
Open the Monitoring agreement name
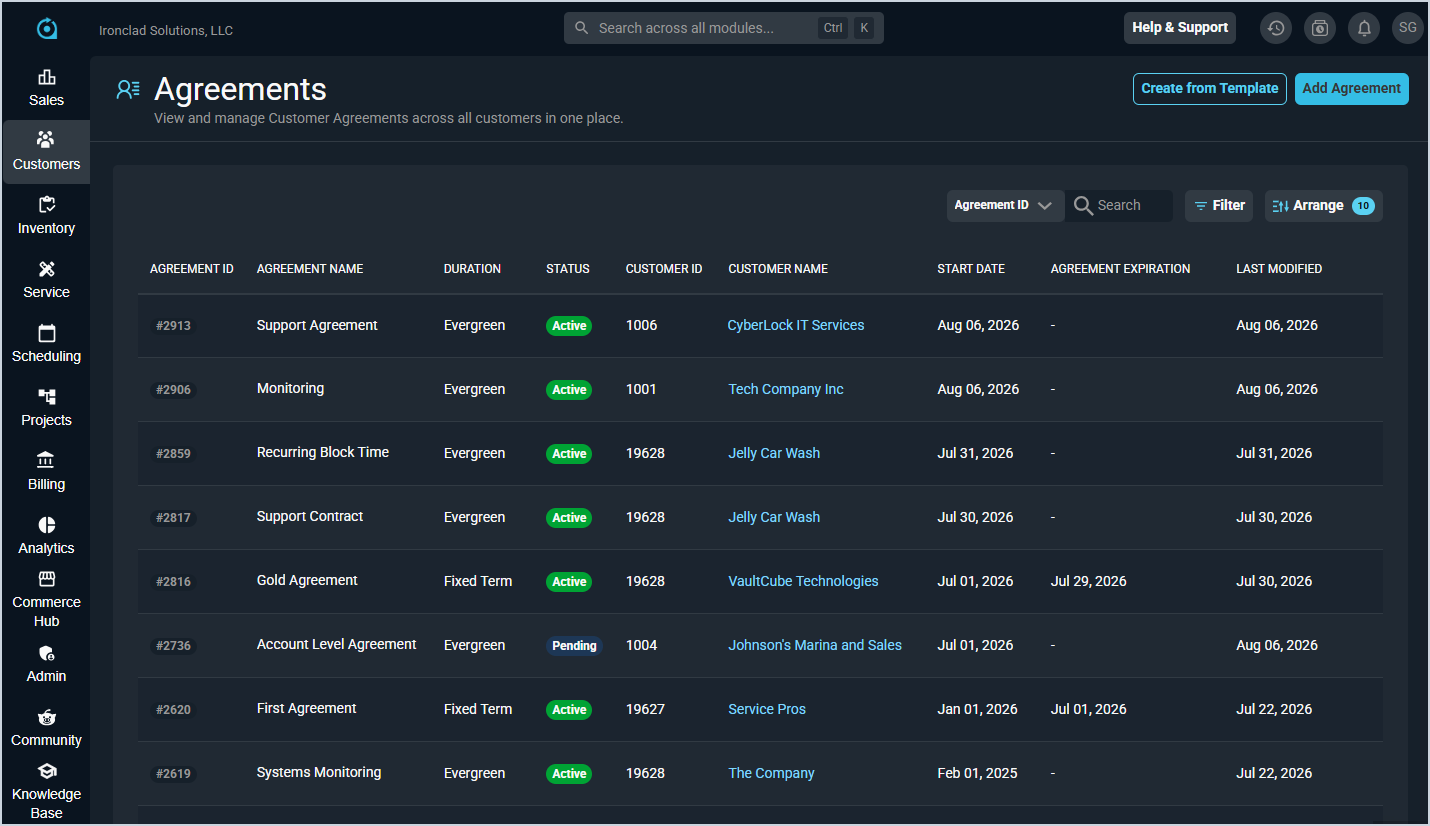click(290, 388)
